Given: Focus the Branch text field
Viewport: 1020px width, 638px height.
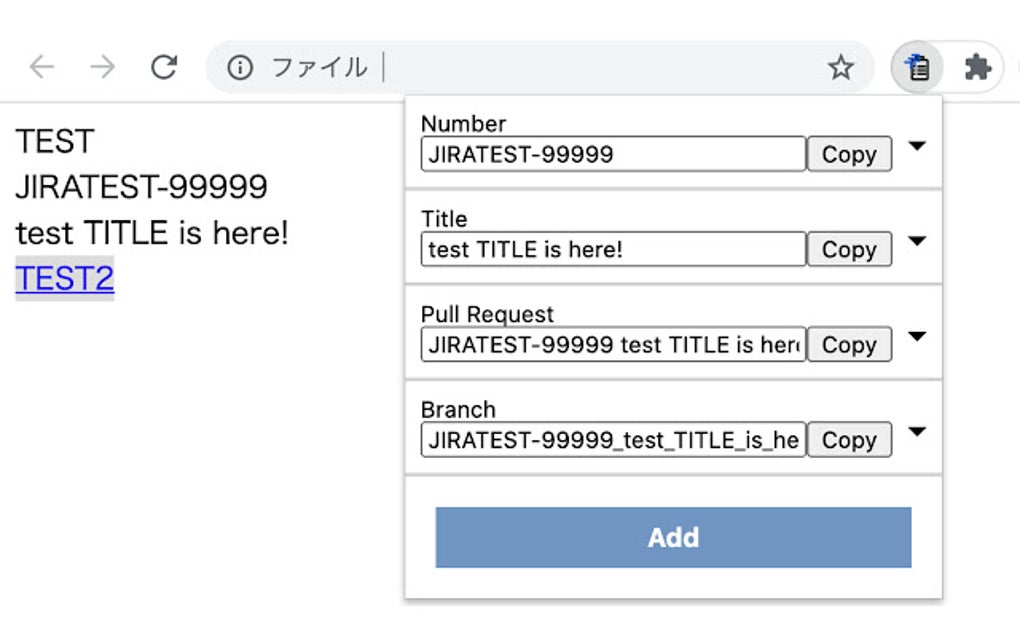Looking at the screenshot, I should pos(612,440).
